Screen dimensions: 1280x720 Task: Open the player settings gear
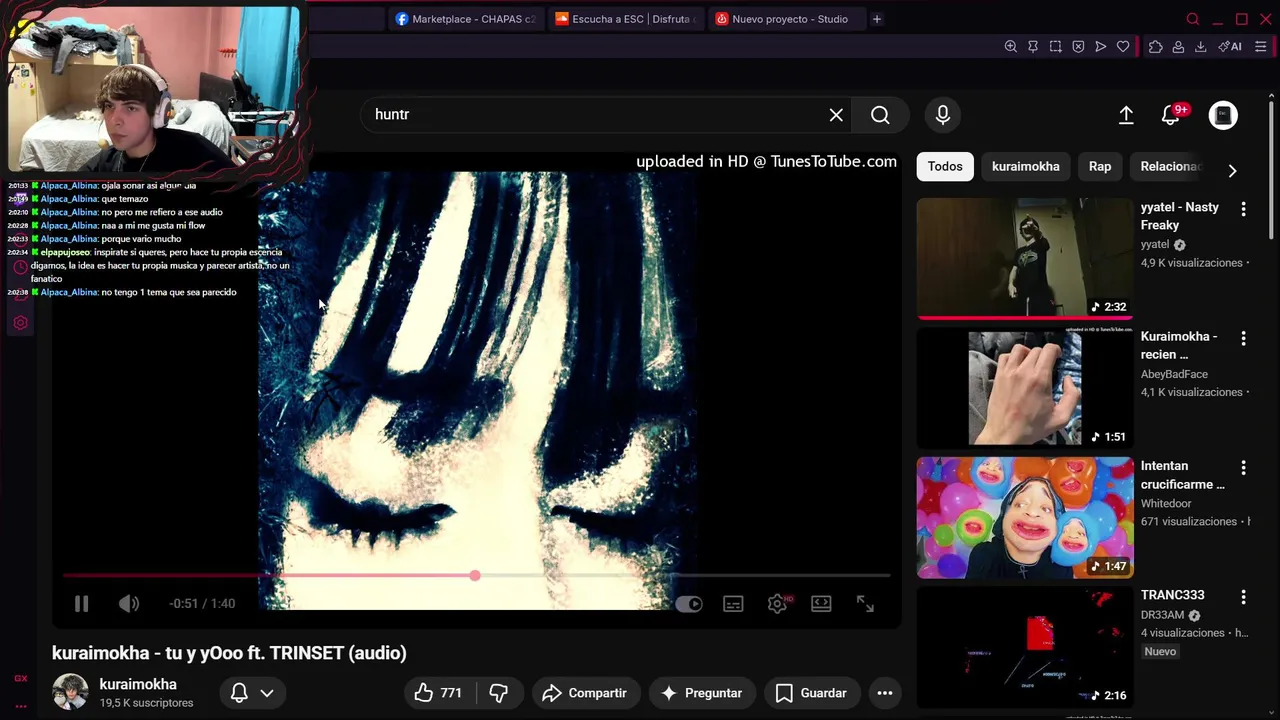(778, 604)
